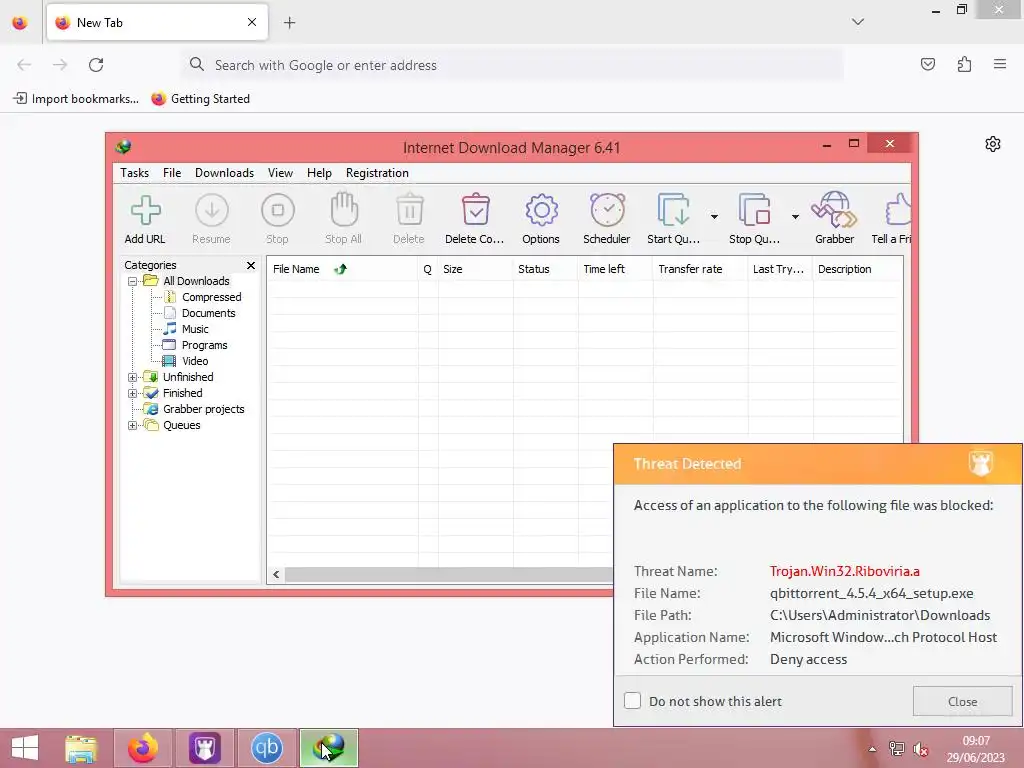Open New Tab personalize gear icon
Screen dimensions: 1024x768
pos(993,144)
